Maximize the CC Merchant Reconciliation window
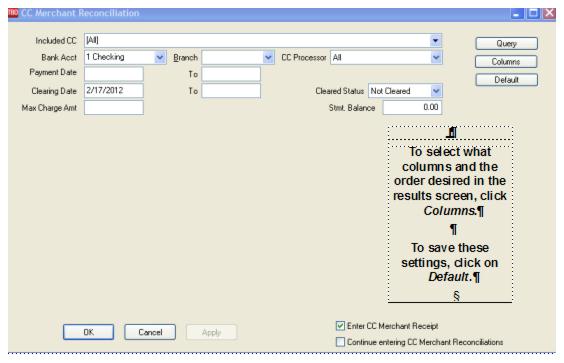564x363 pixels. (x=533, y=14)
